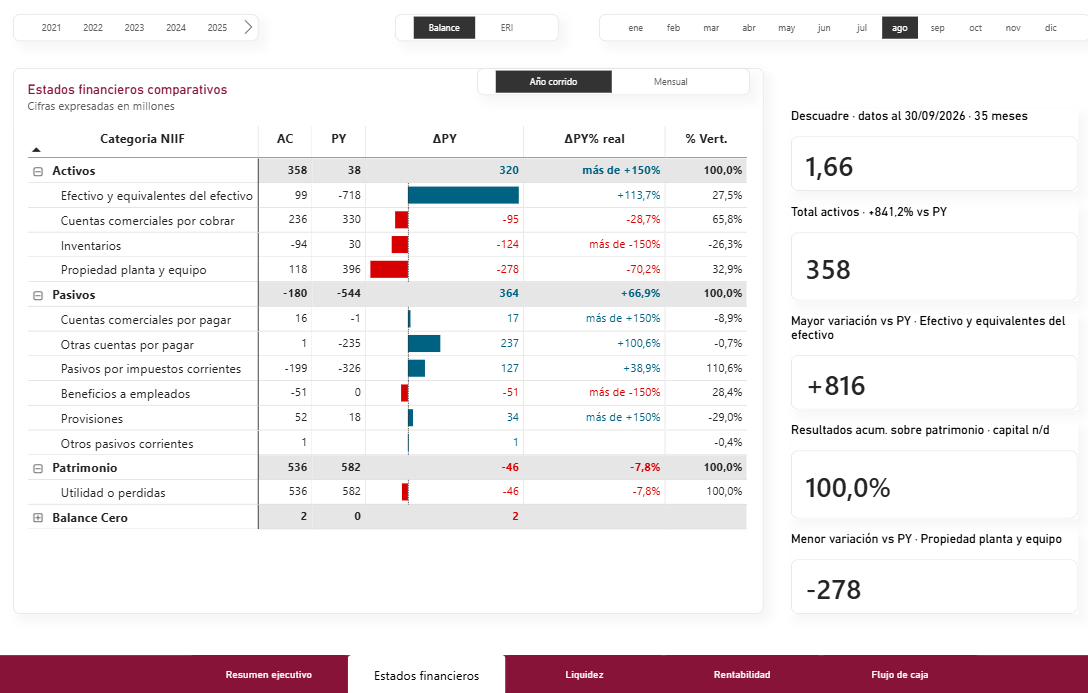Click the Utilidad o perdidas row label
The height and width of the screenshot is (693, 1088).
(x=113, y=493)
